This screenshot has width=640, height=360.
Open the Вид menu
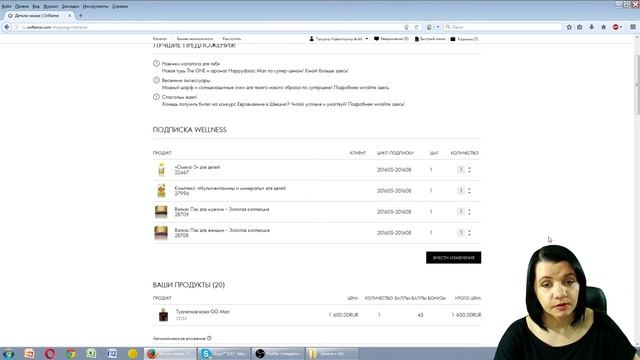click(x=36, y=7)
